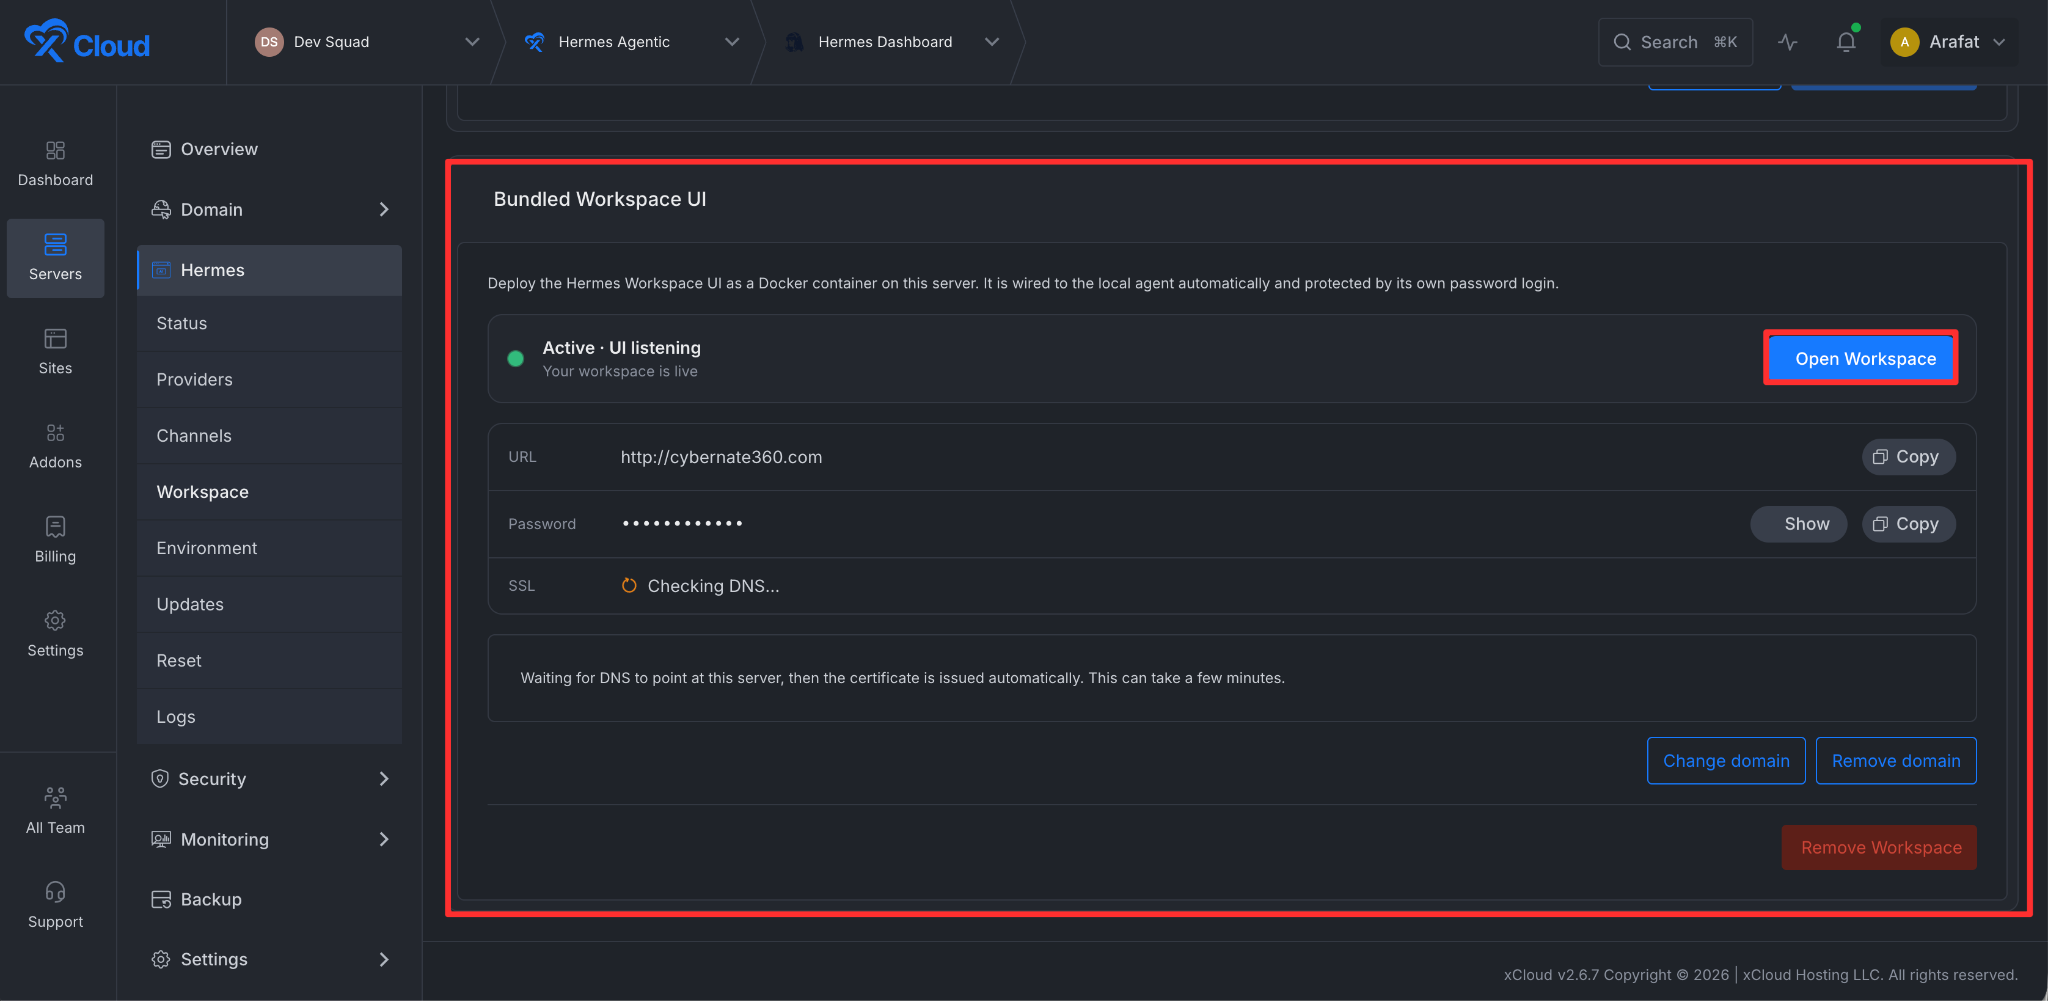Select the Hermes menu item
The width and height of the screenshot is (2048, 1001).
pos(269,270)
